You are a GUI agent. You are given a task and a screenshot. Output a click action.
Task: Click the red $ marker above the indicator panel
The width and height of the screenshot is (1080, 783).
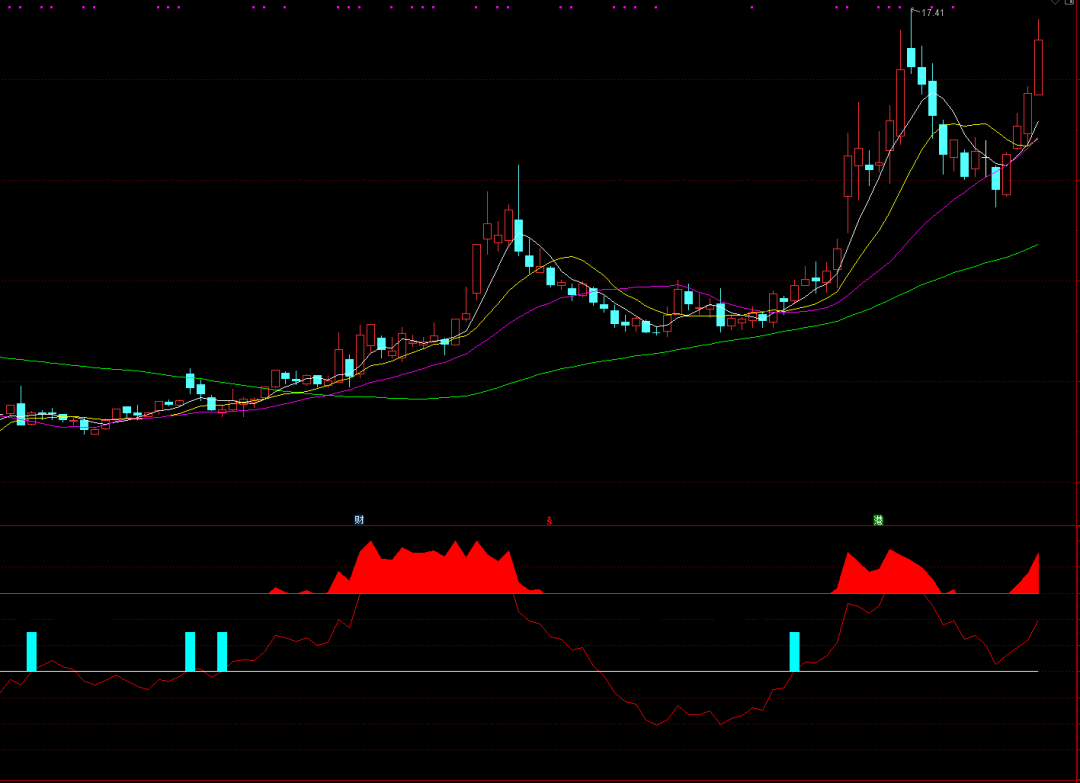pyautogui.click(x=549, y=521)
